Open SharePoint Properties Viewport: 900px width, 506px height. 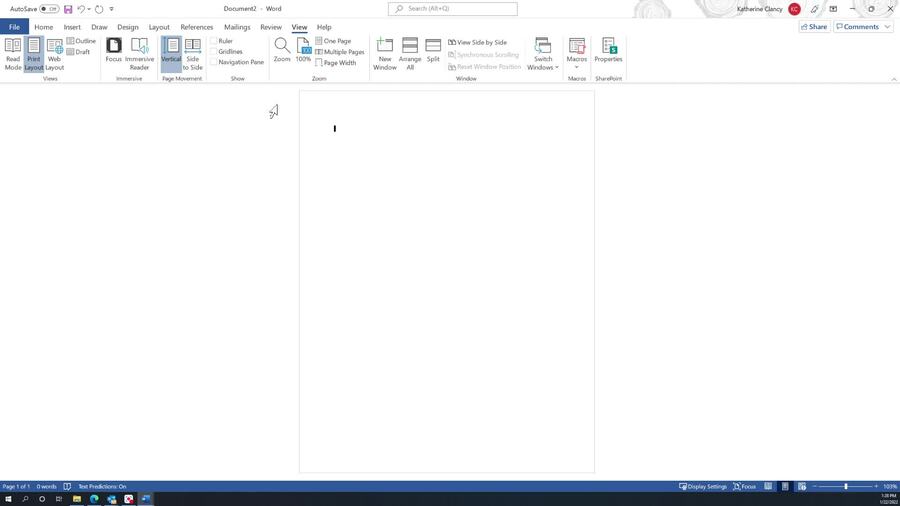click(x=608, y=50)
